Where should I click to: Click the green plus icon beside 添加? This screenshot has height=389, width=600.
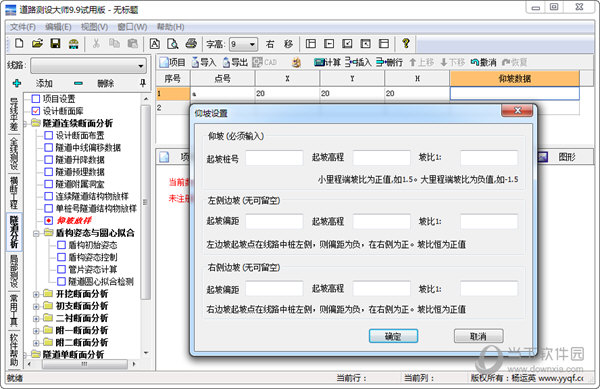[17, 83]
